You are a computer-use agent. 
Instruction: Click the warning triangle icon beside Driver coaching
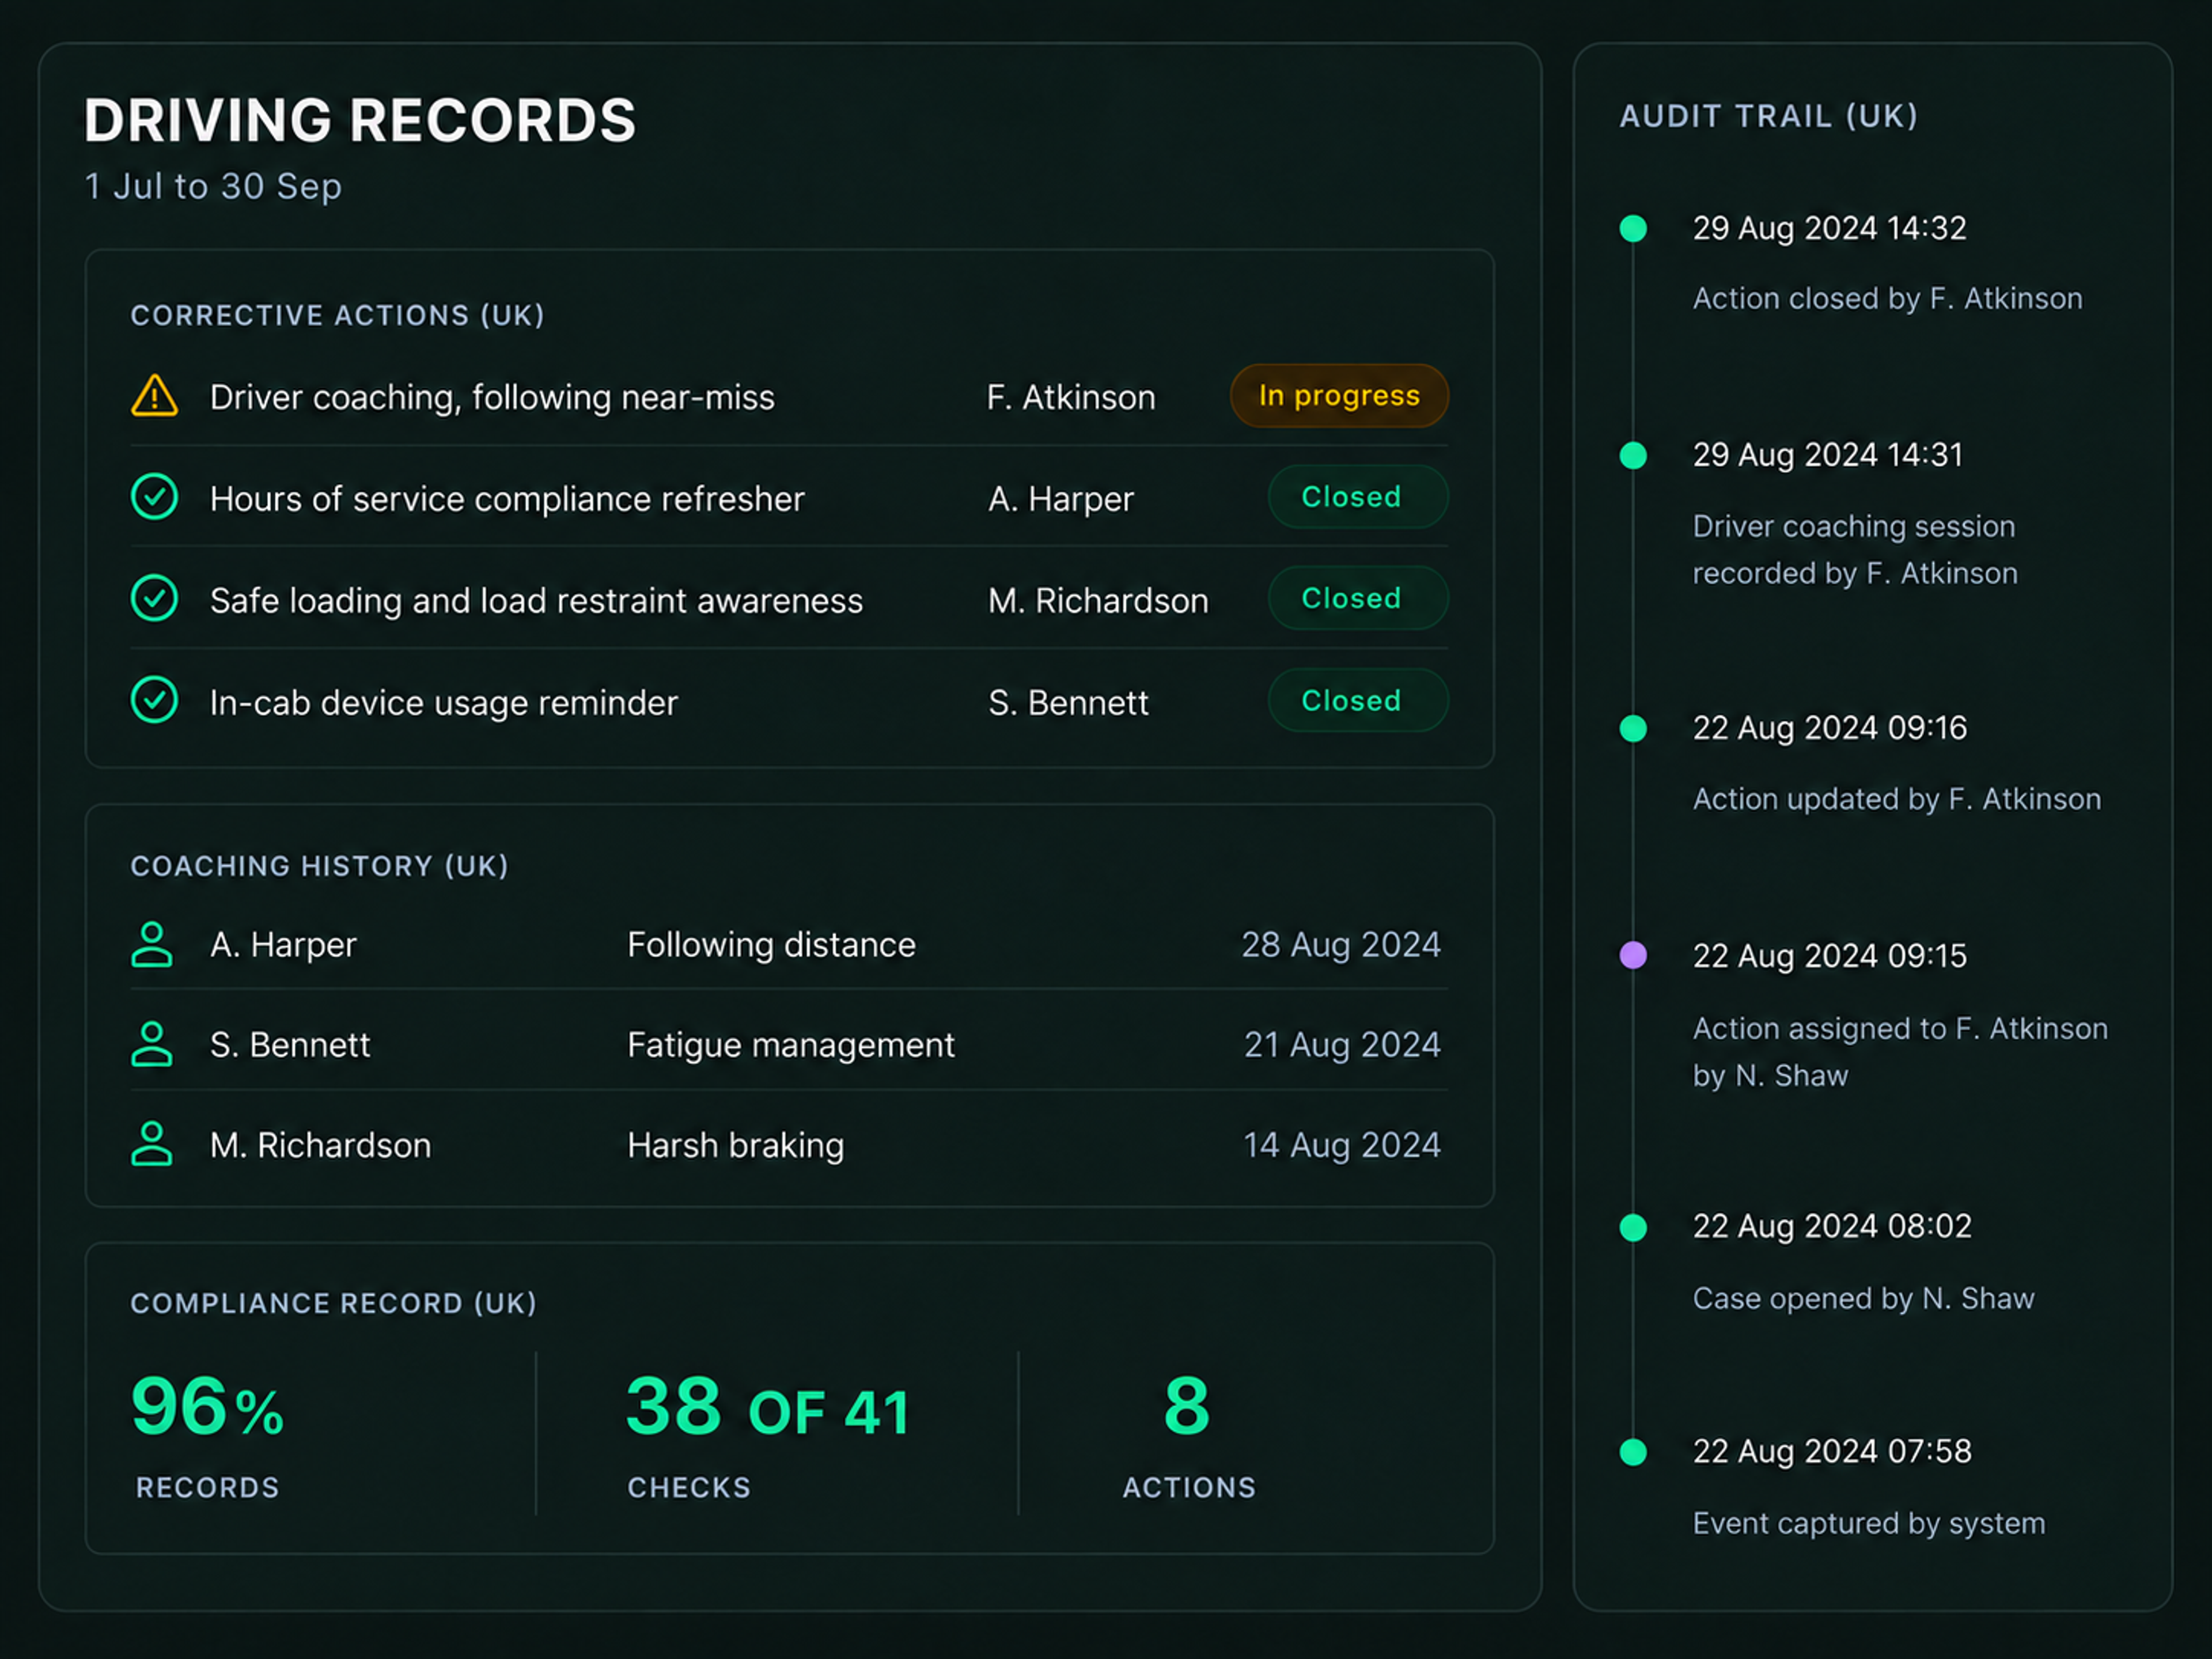[x=154, y=396]
